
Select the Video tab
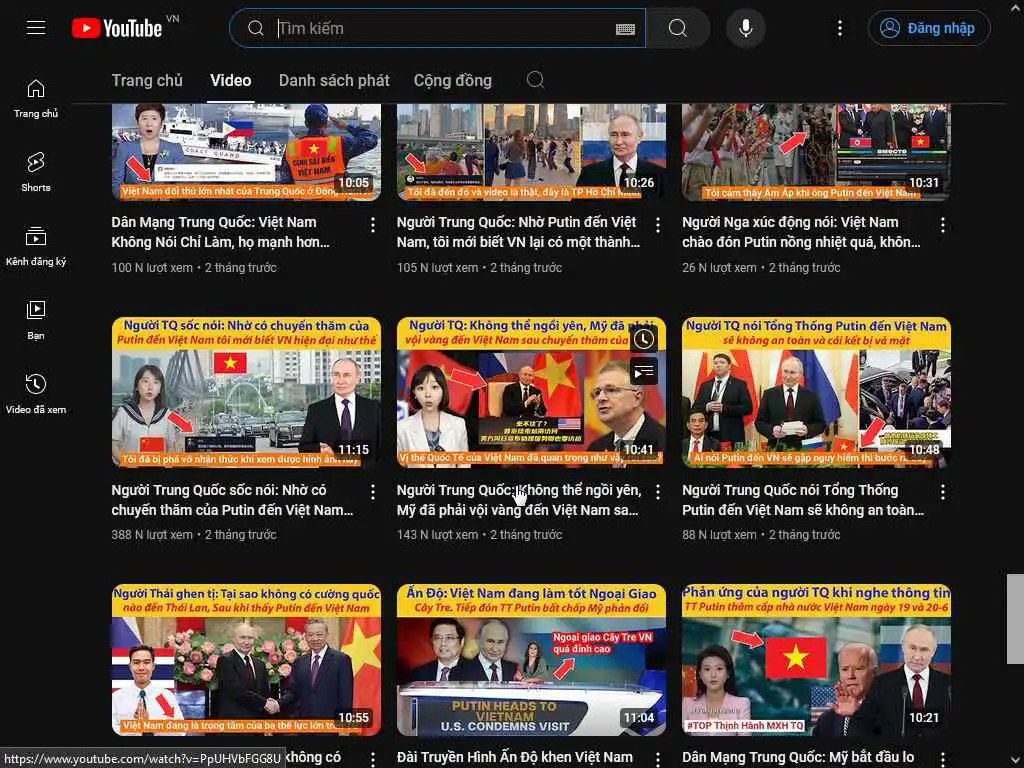click(231, 80)
